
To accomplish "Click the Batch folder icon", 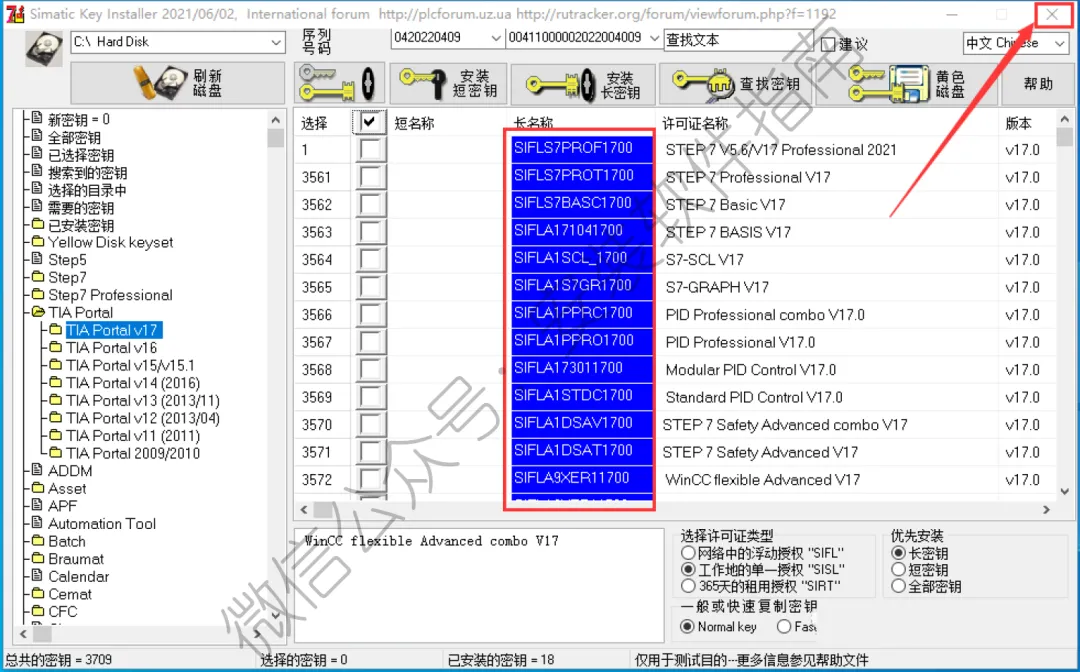I will point(38,541).
